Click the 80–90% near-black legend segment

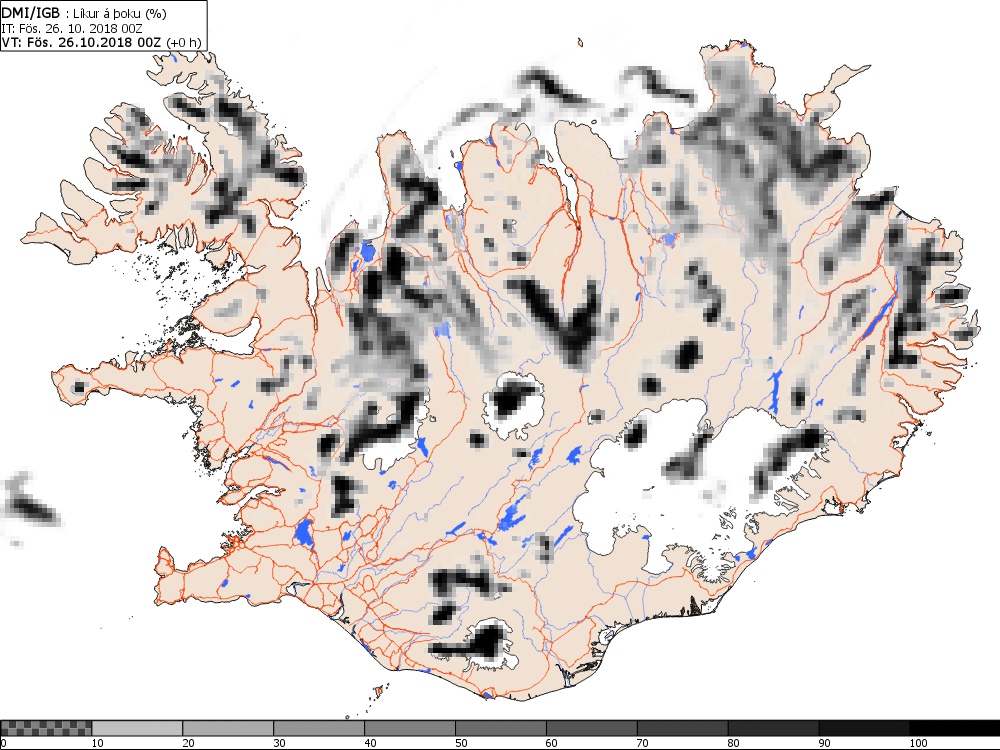[x=773, y=728]
